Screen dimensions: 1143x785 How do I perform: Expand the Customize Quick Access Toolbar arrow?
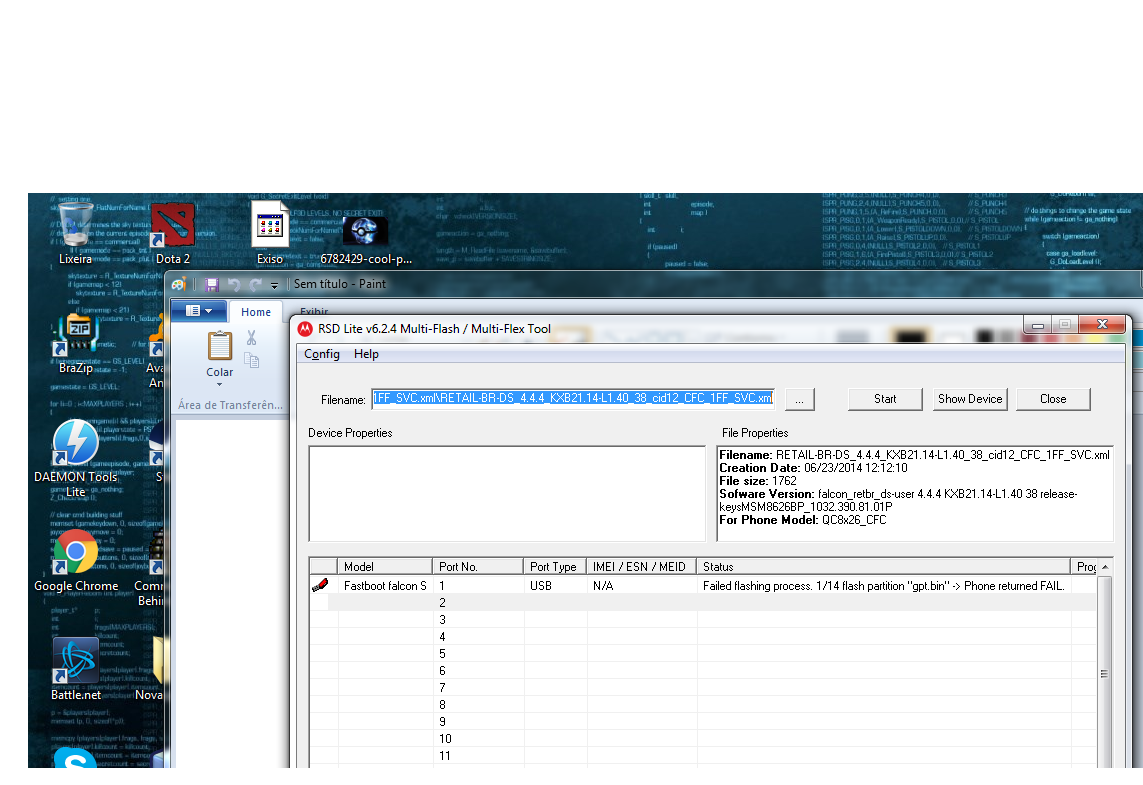tap(274, 285)
